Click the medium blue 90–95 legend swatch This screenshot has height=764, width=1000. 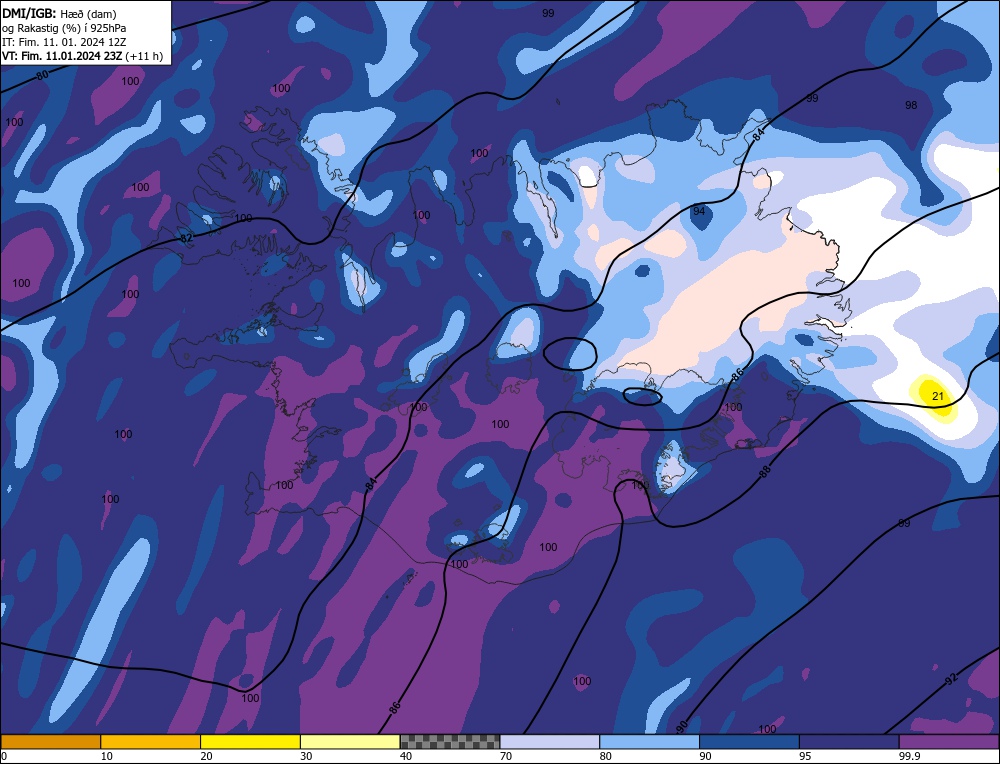[x=749, y=742]
